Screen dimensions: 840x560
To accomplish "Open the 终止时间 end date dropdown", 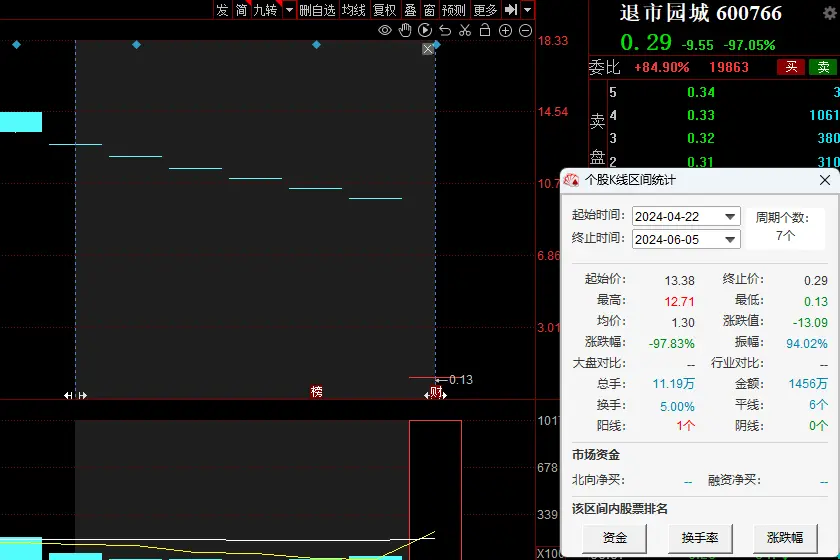I will [x=730, y=239].
